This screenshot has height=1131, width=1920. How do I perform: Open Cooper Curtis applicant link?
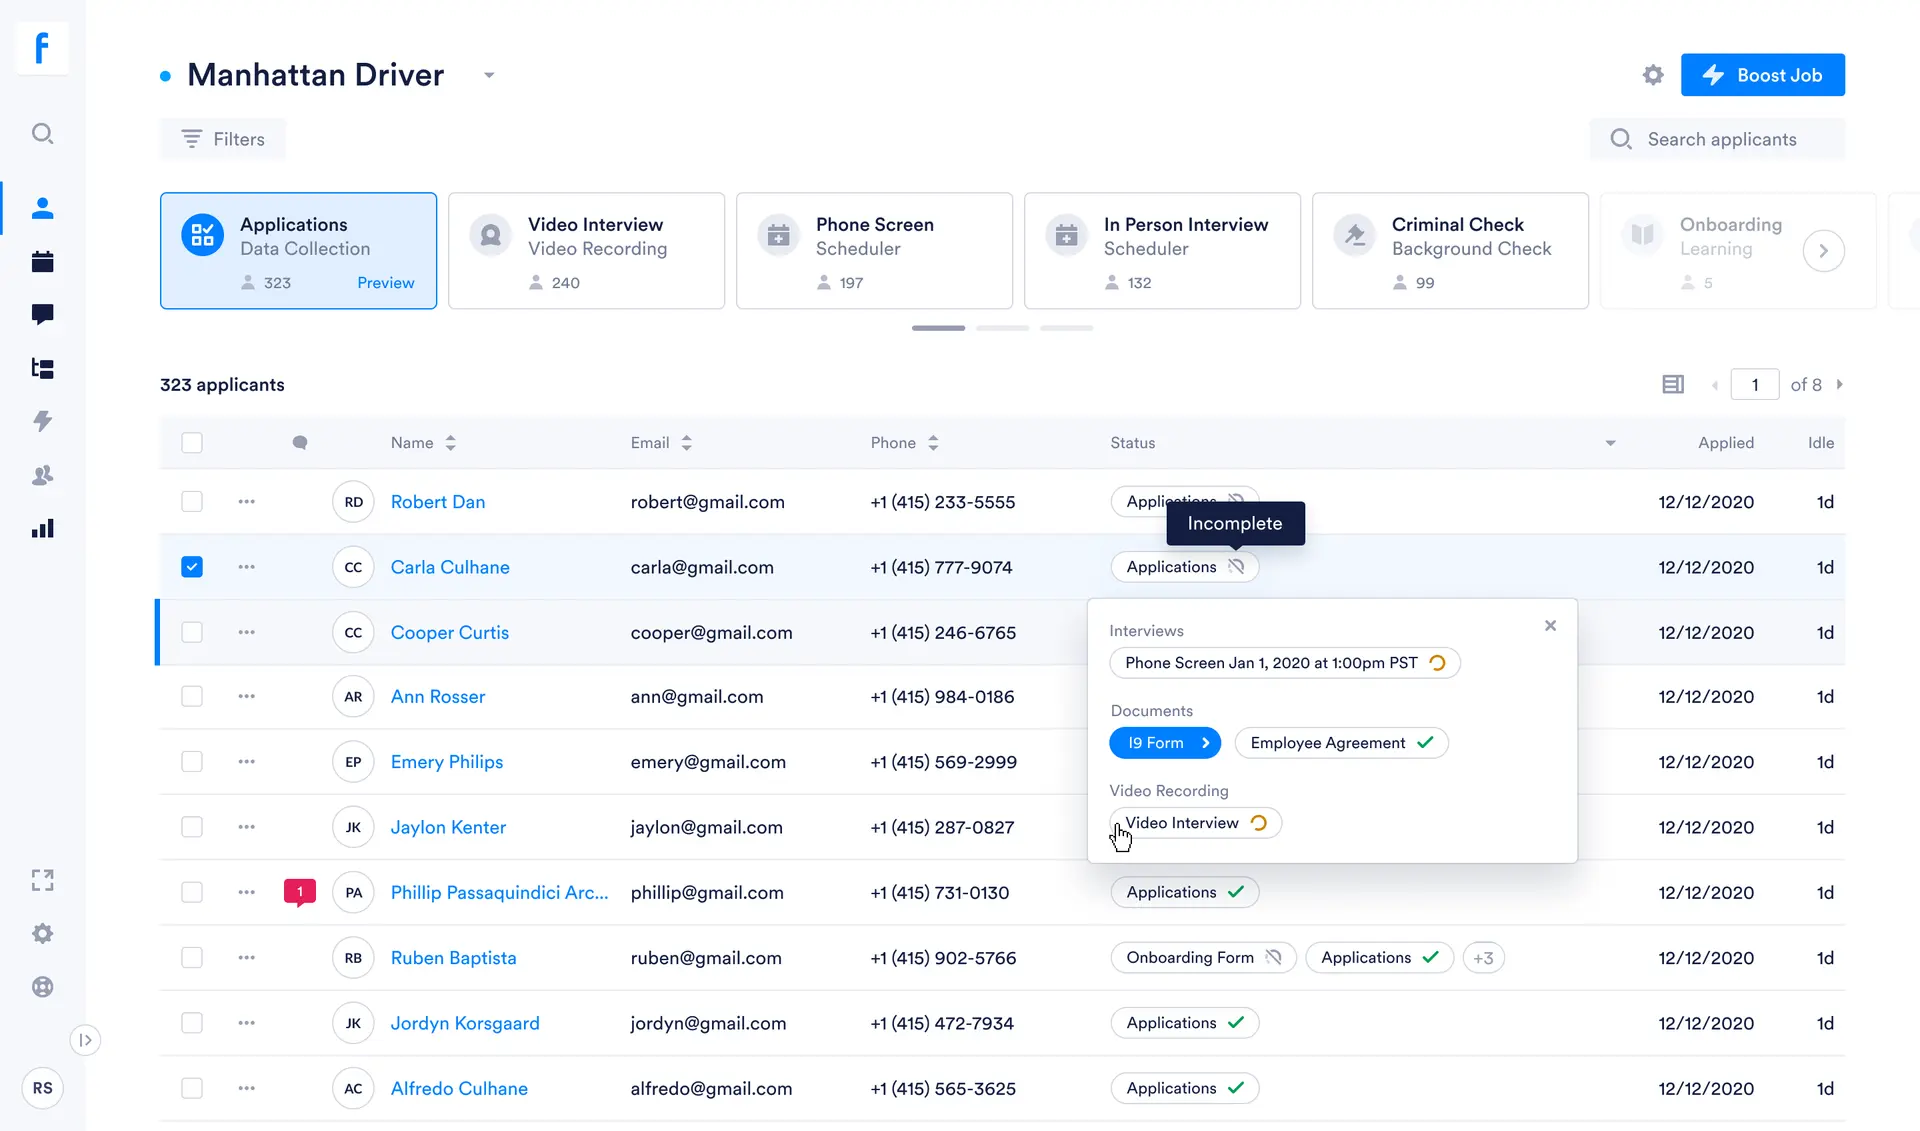(449, 632)
